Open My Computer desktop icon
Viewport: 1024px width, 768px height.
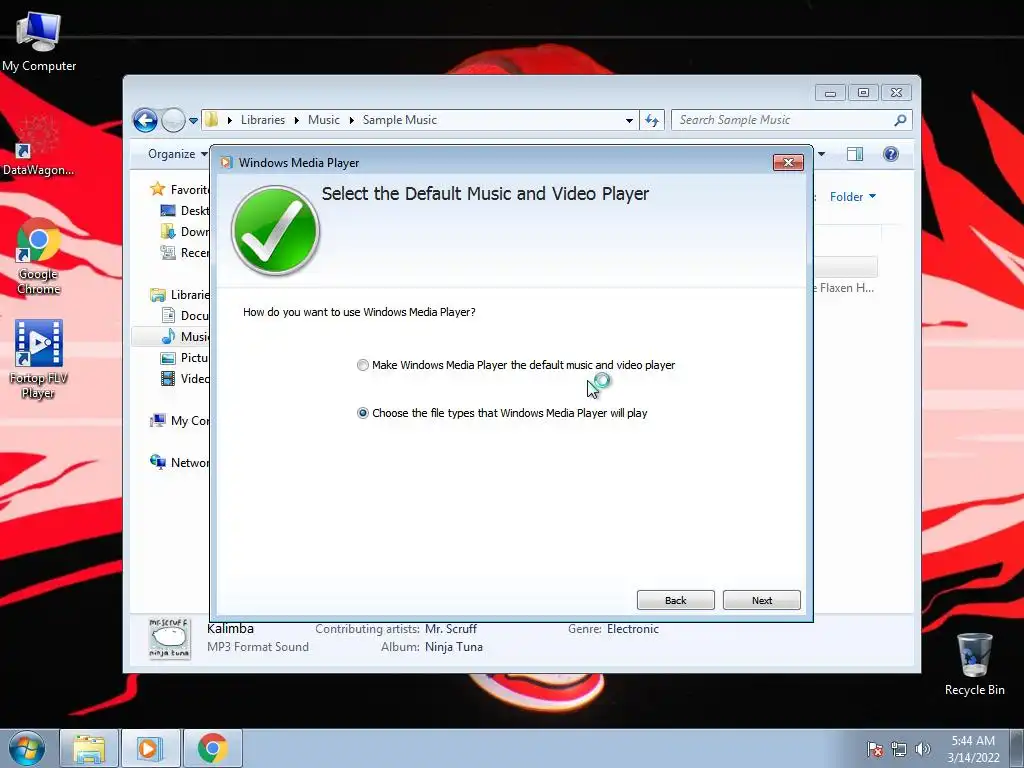click(x=39, y=41)
